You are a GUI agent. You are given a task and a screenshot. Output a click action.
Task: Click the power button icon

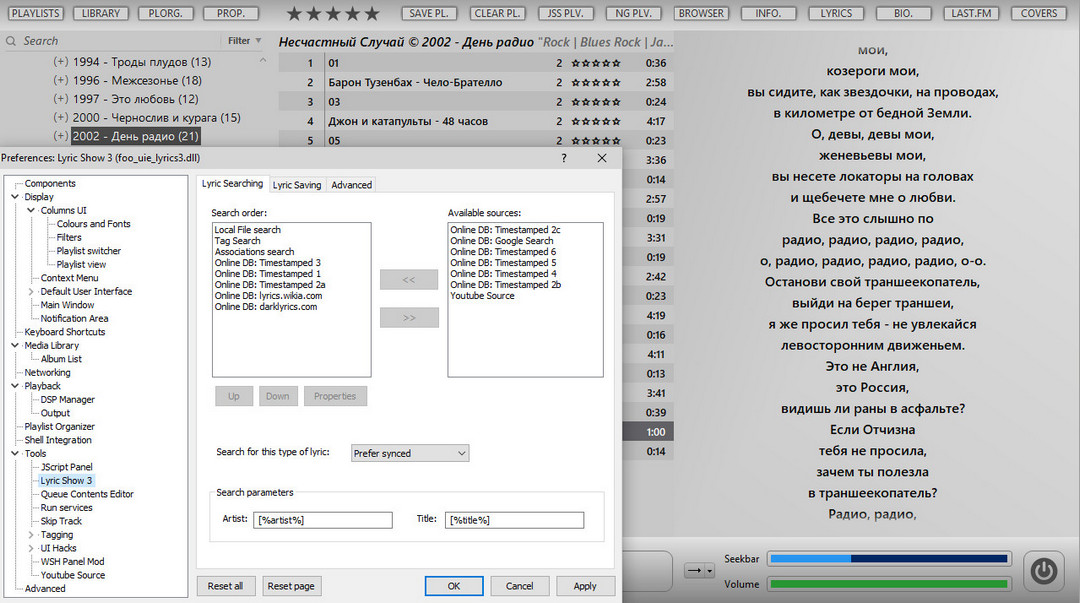[1043, 570]
